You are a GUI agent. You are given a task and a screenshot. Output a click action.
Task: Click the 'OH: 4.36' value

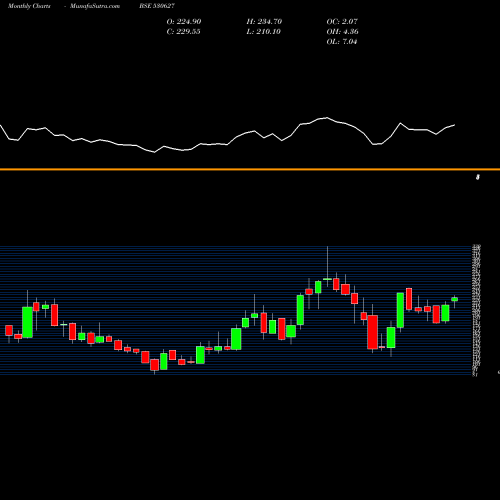click(x=342, y=32)
